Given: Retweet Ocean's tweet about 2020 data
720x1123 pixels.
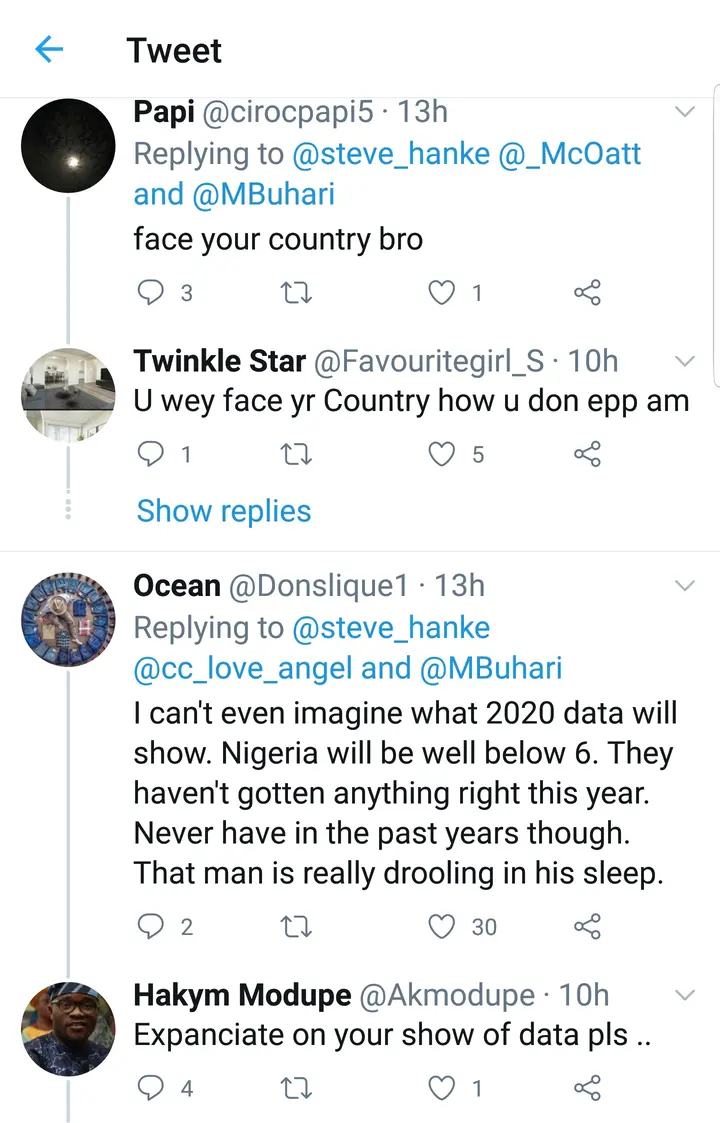Looking at the screenshot, I should point(297,927).
